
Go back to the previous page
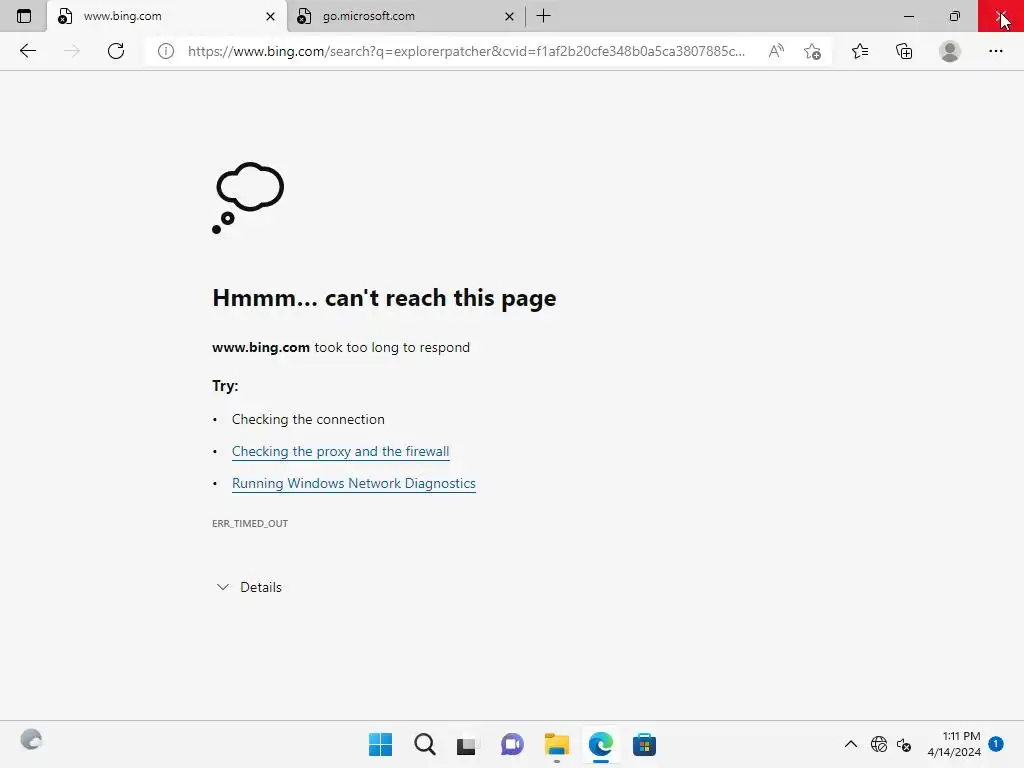click(27, 51)
